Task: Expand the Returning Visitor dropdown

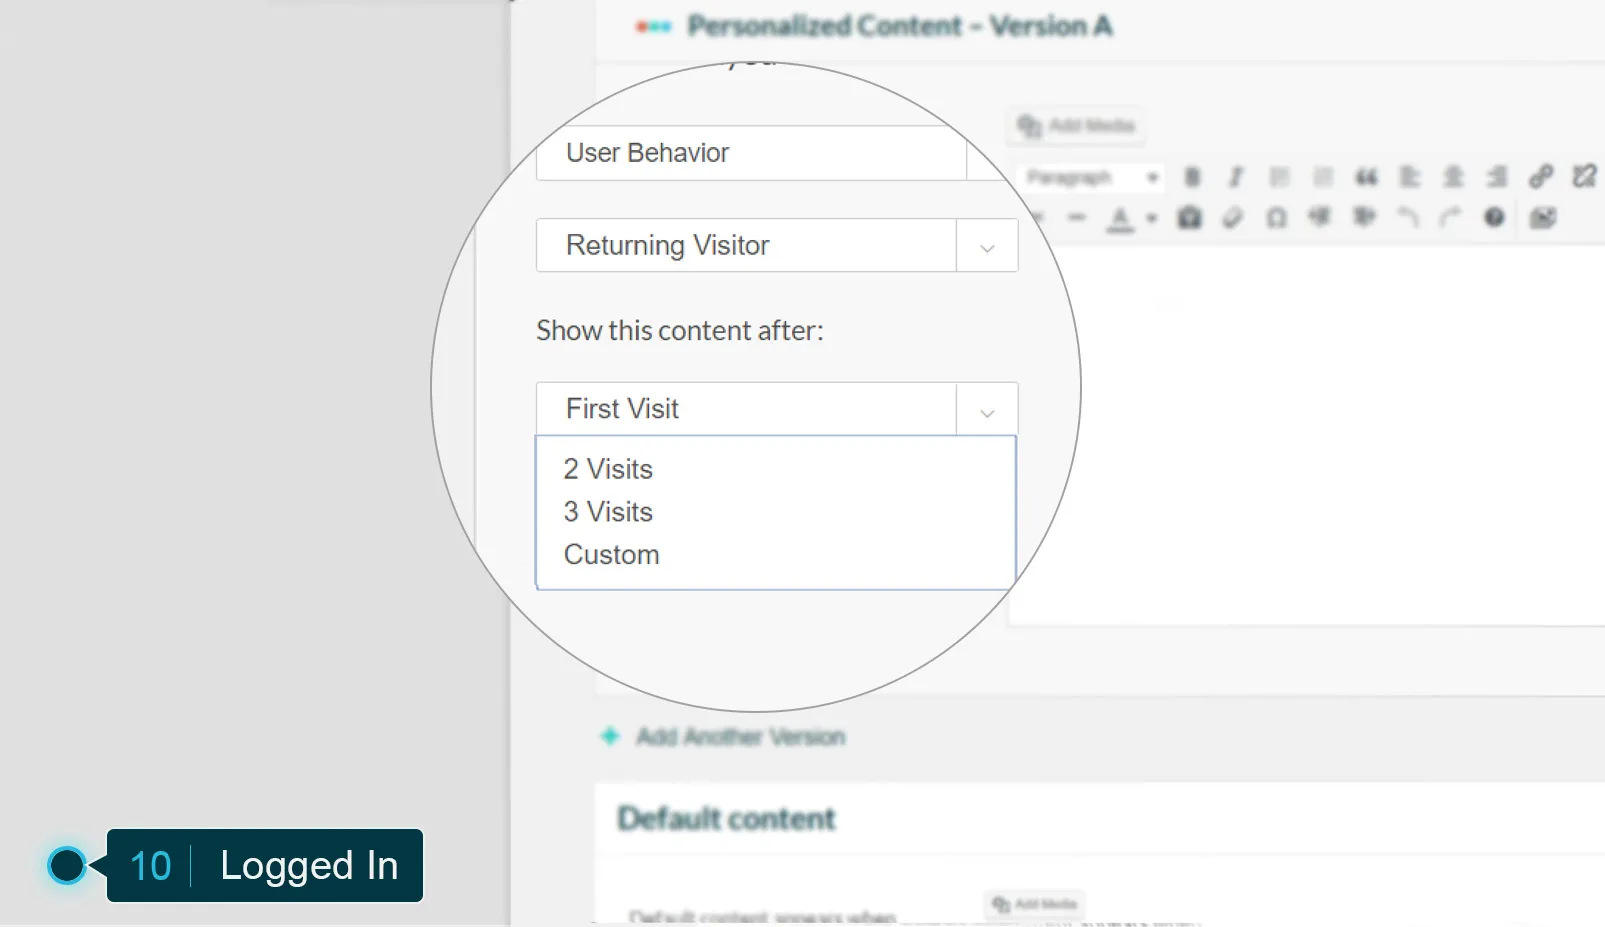Action: tap(986, 245)
